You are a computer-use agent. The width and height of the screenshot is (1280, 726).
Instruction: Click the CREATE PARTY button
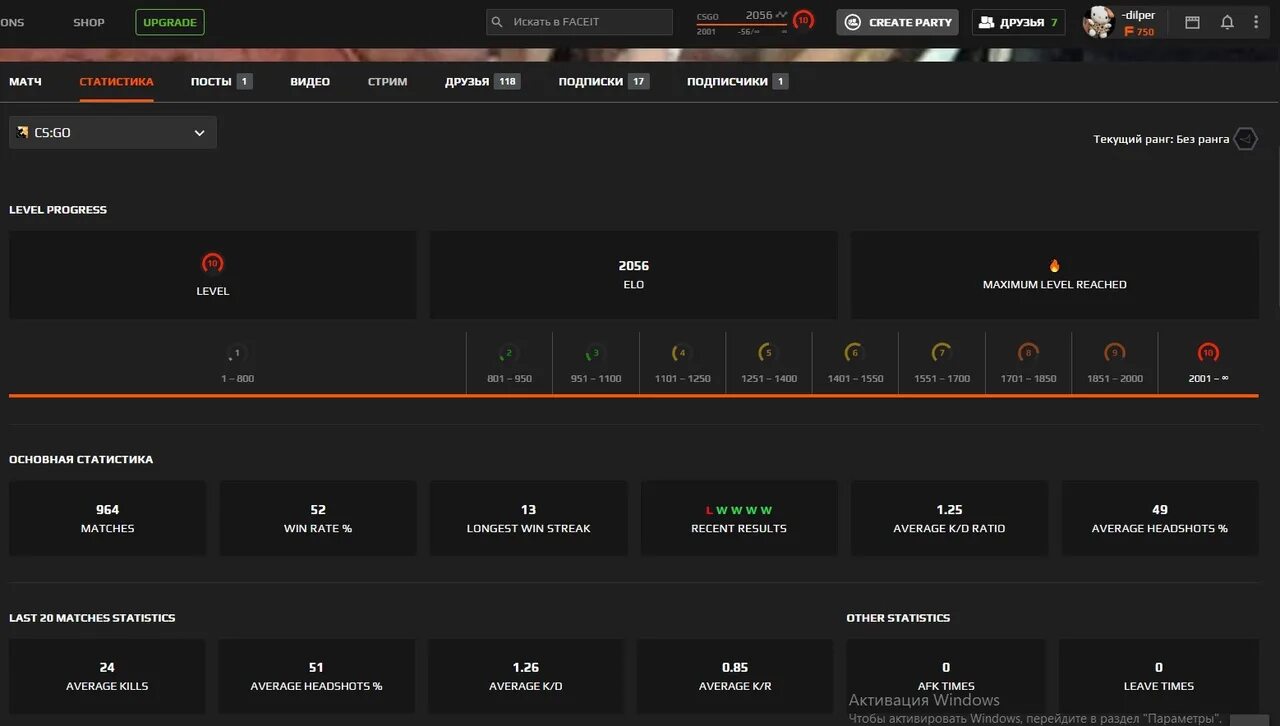[x=897, y=22]
